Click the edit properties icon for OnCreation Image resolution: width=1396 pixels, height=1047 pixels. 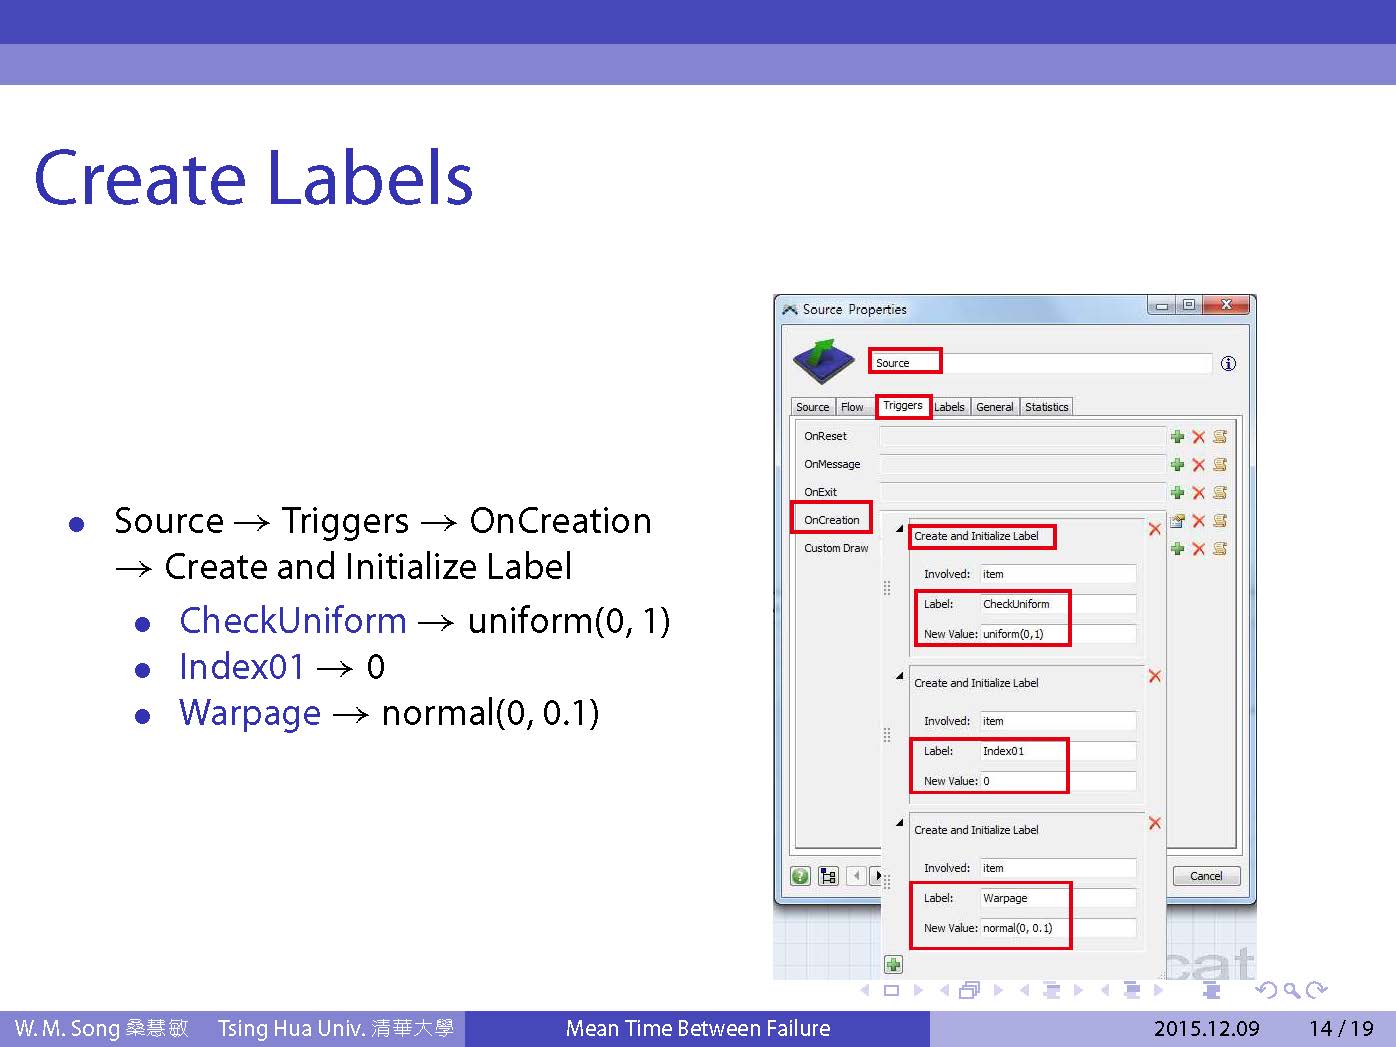click(x=1177, y=521)
